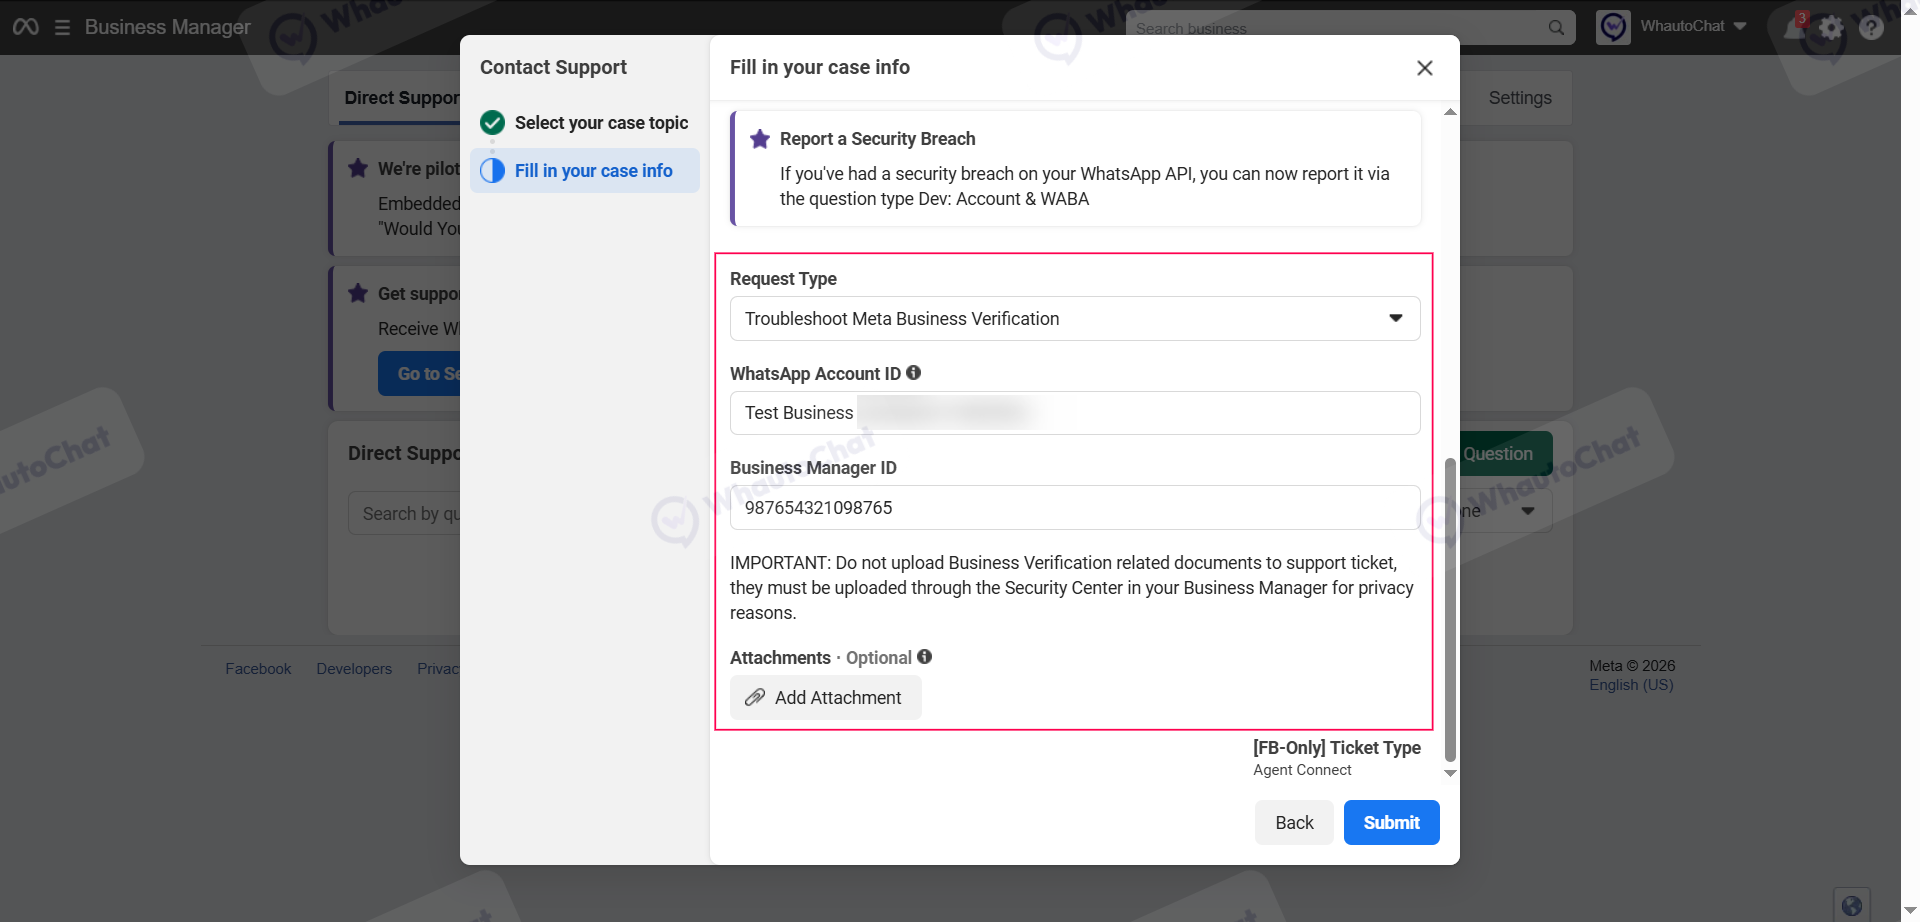This screenshot has width=1920, height=922.
Task: Open the notifications bell icon
Action: 1795,28
